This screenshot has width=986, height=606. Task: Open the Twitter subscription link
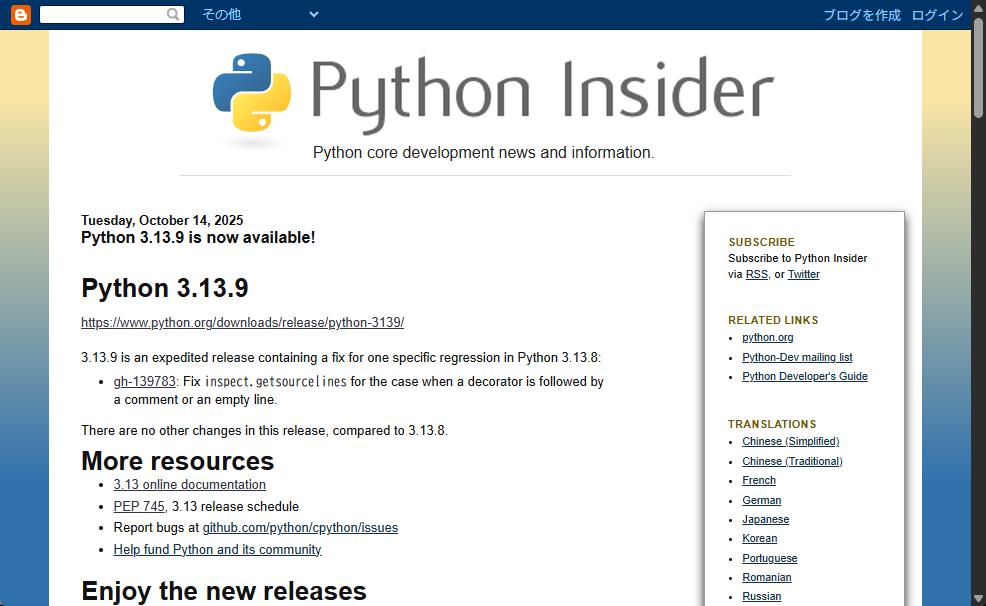pyautogui.click(x=803, y=274)
